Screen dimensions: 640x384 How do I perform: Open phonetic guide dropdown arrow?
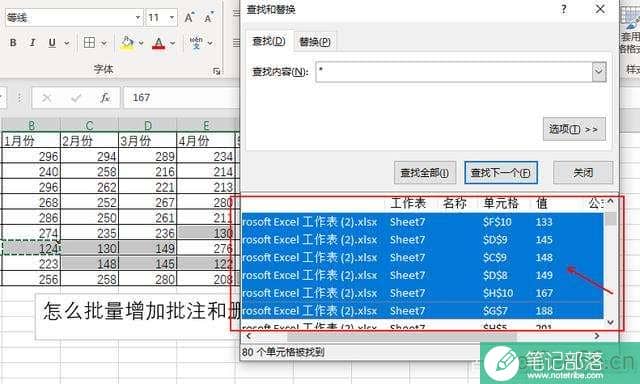pos(210,43)
